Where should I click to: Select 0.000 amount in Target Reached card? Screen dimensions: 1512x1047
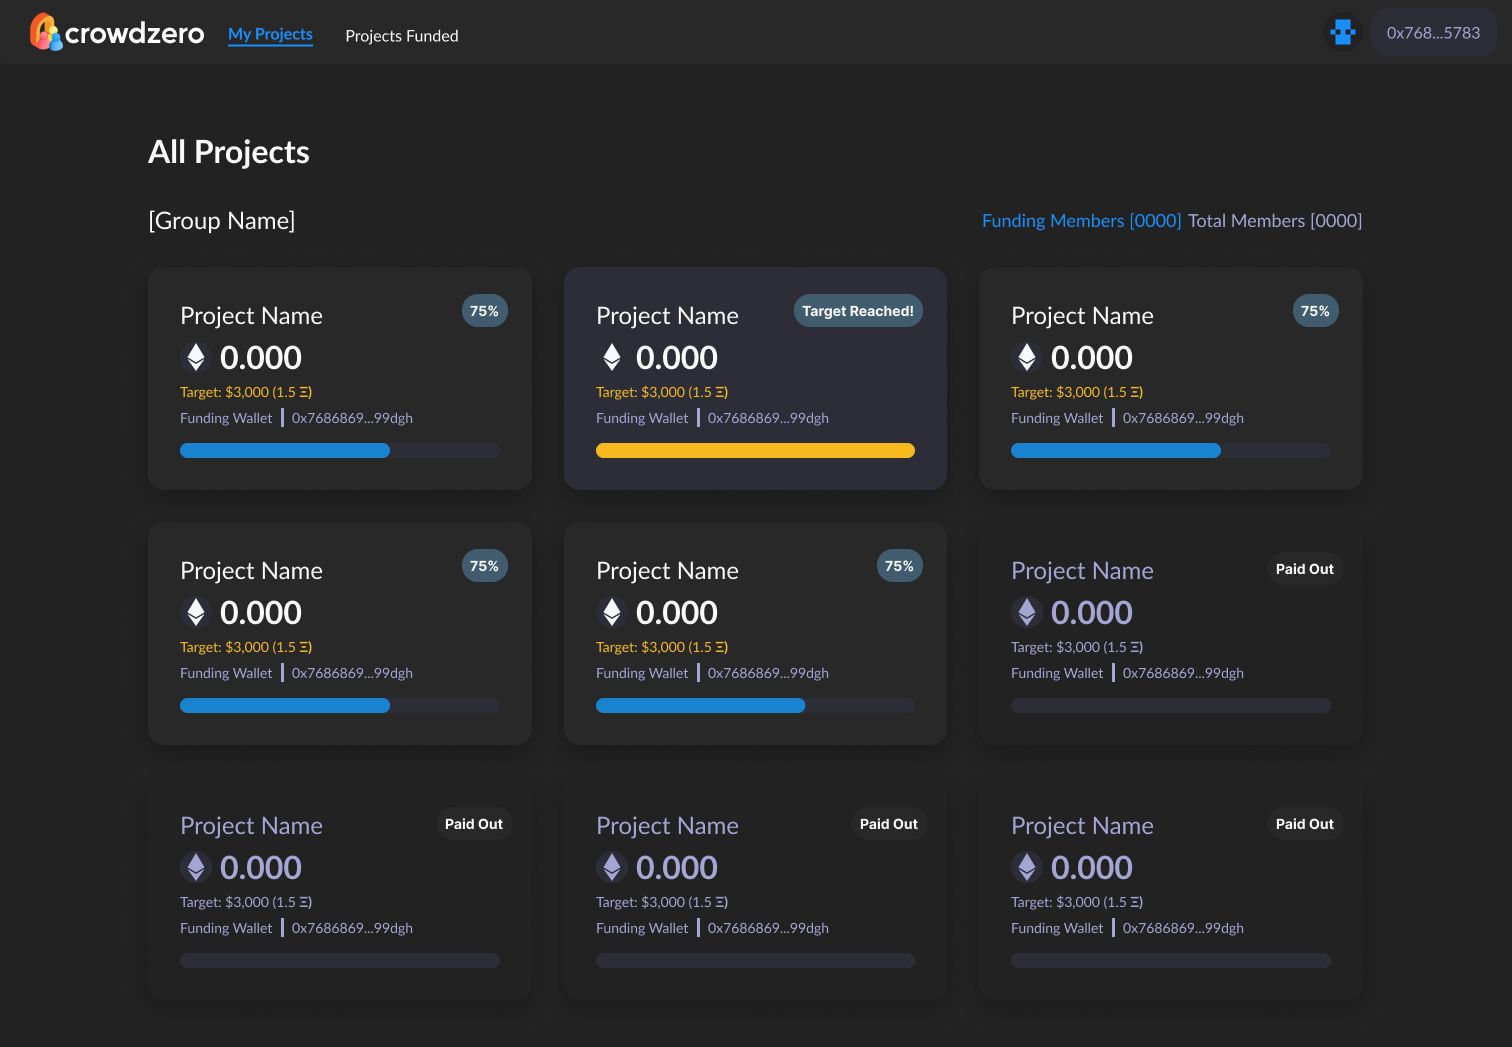tap(677, 358)
